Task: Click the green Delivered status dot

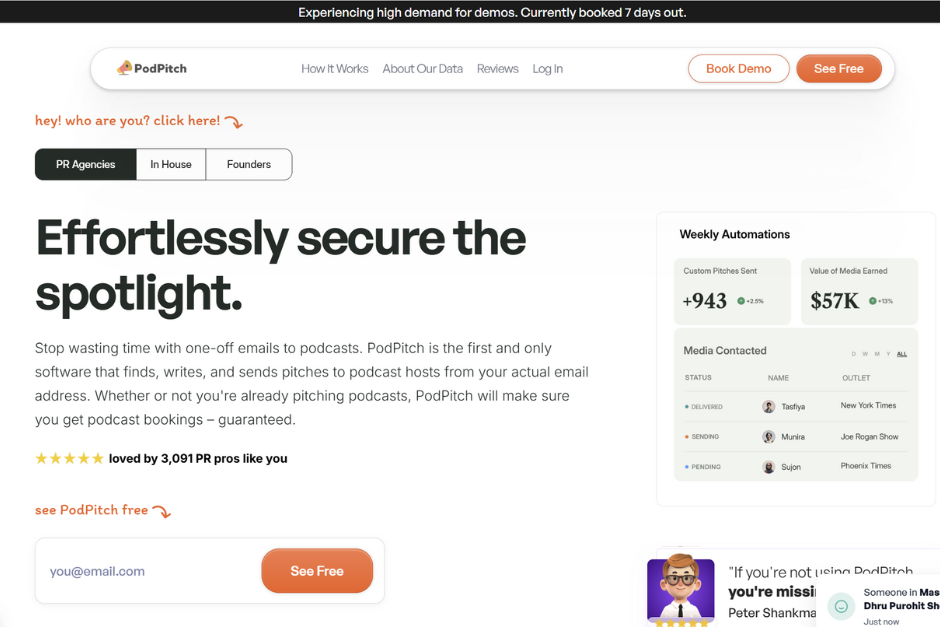Action: [686, 404]
